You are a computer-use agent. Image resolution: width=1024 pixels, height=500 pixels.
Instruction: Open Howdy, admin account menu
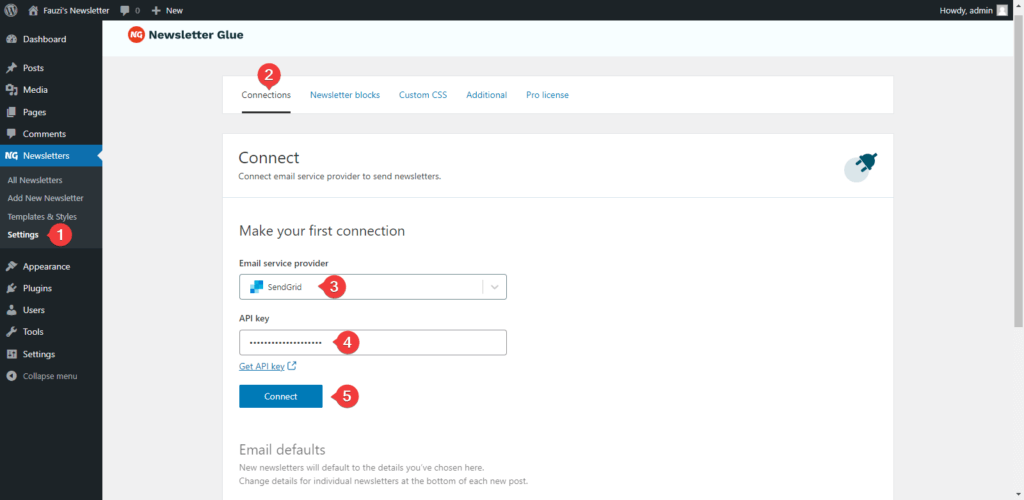click(x=974, y=10)
